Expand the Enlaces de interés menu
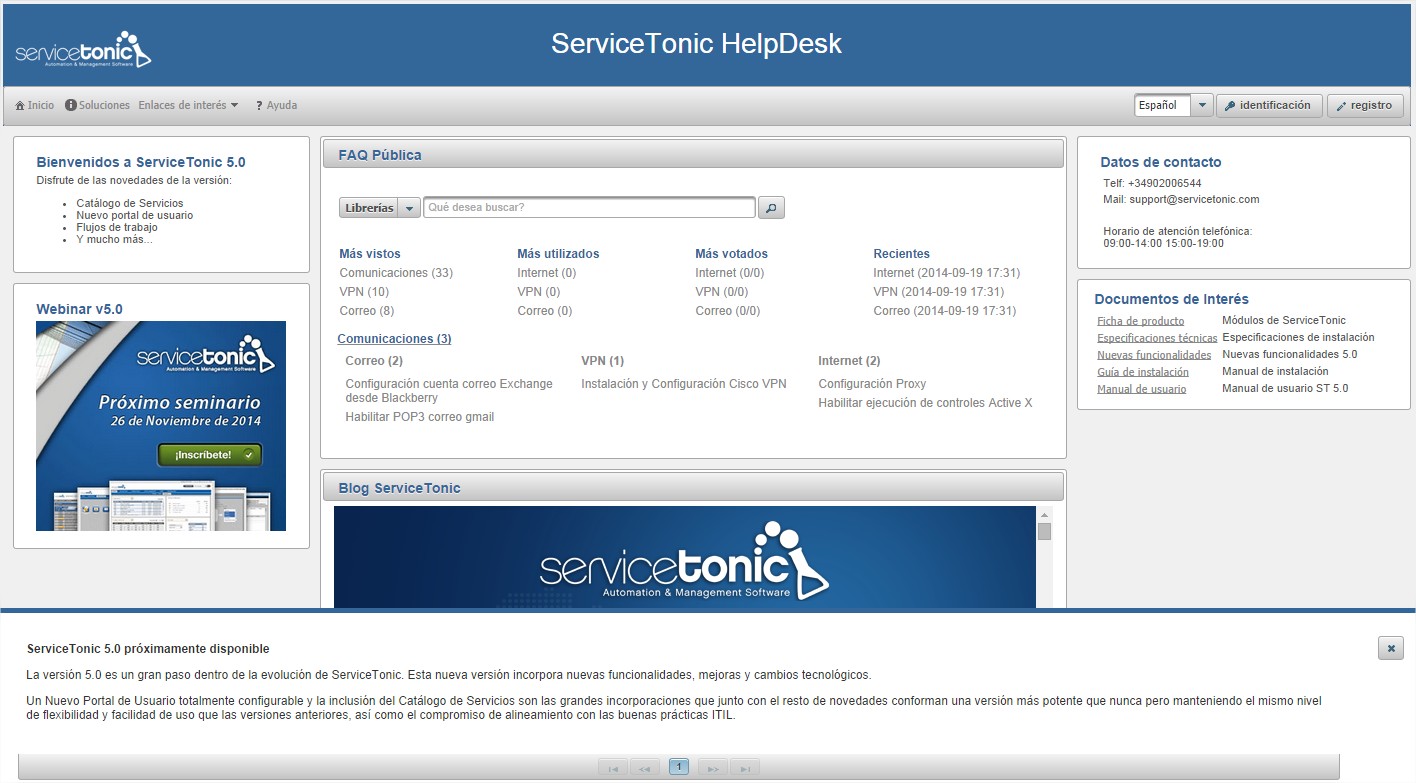 (188, 105)
